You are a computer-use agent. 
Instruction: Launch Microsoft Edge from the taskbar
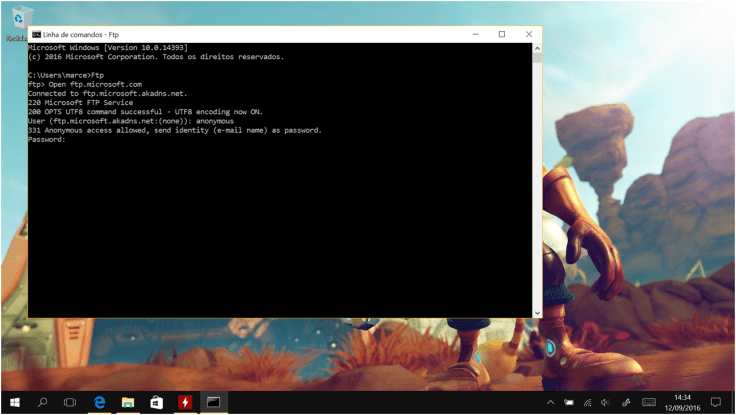(x=100, y=402)
